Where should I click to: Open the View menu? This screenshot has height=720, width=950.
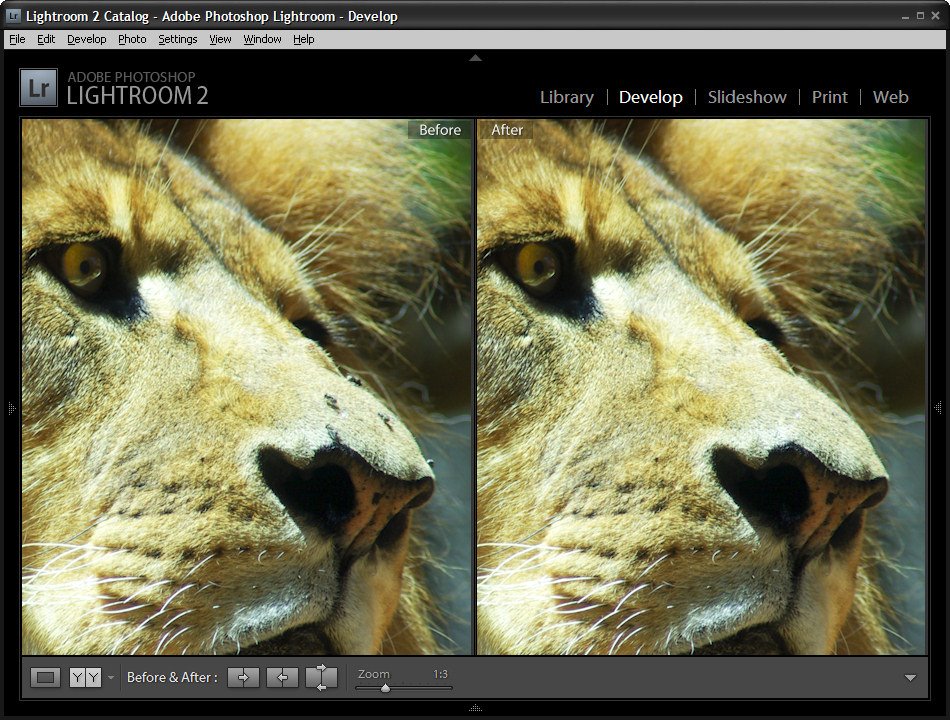220,39
